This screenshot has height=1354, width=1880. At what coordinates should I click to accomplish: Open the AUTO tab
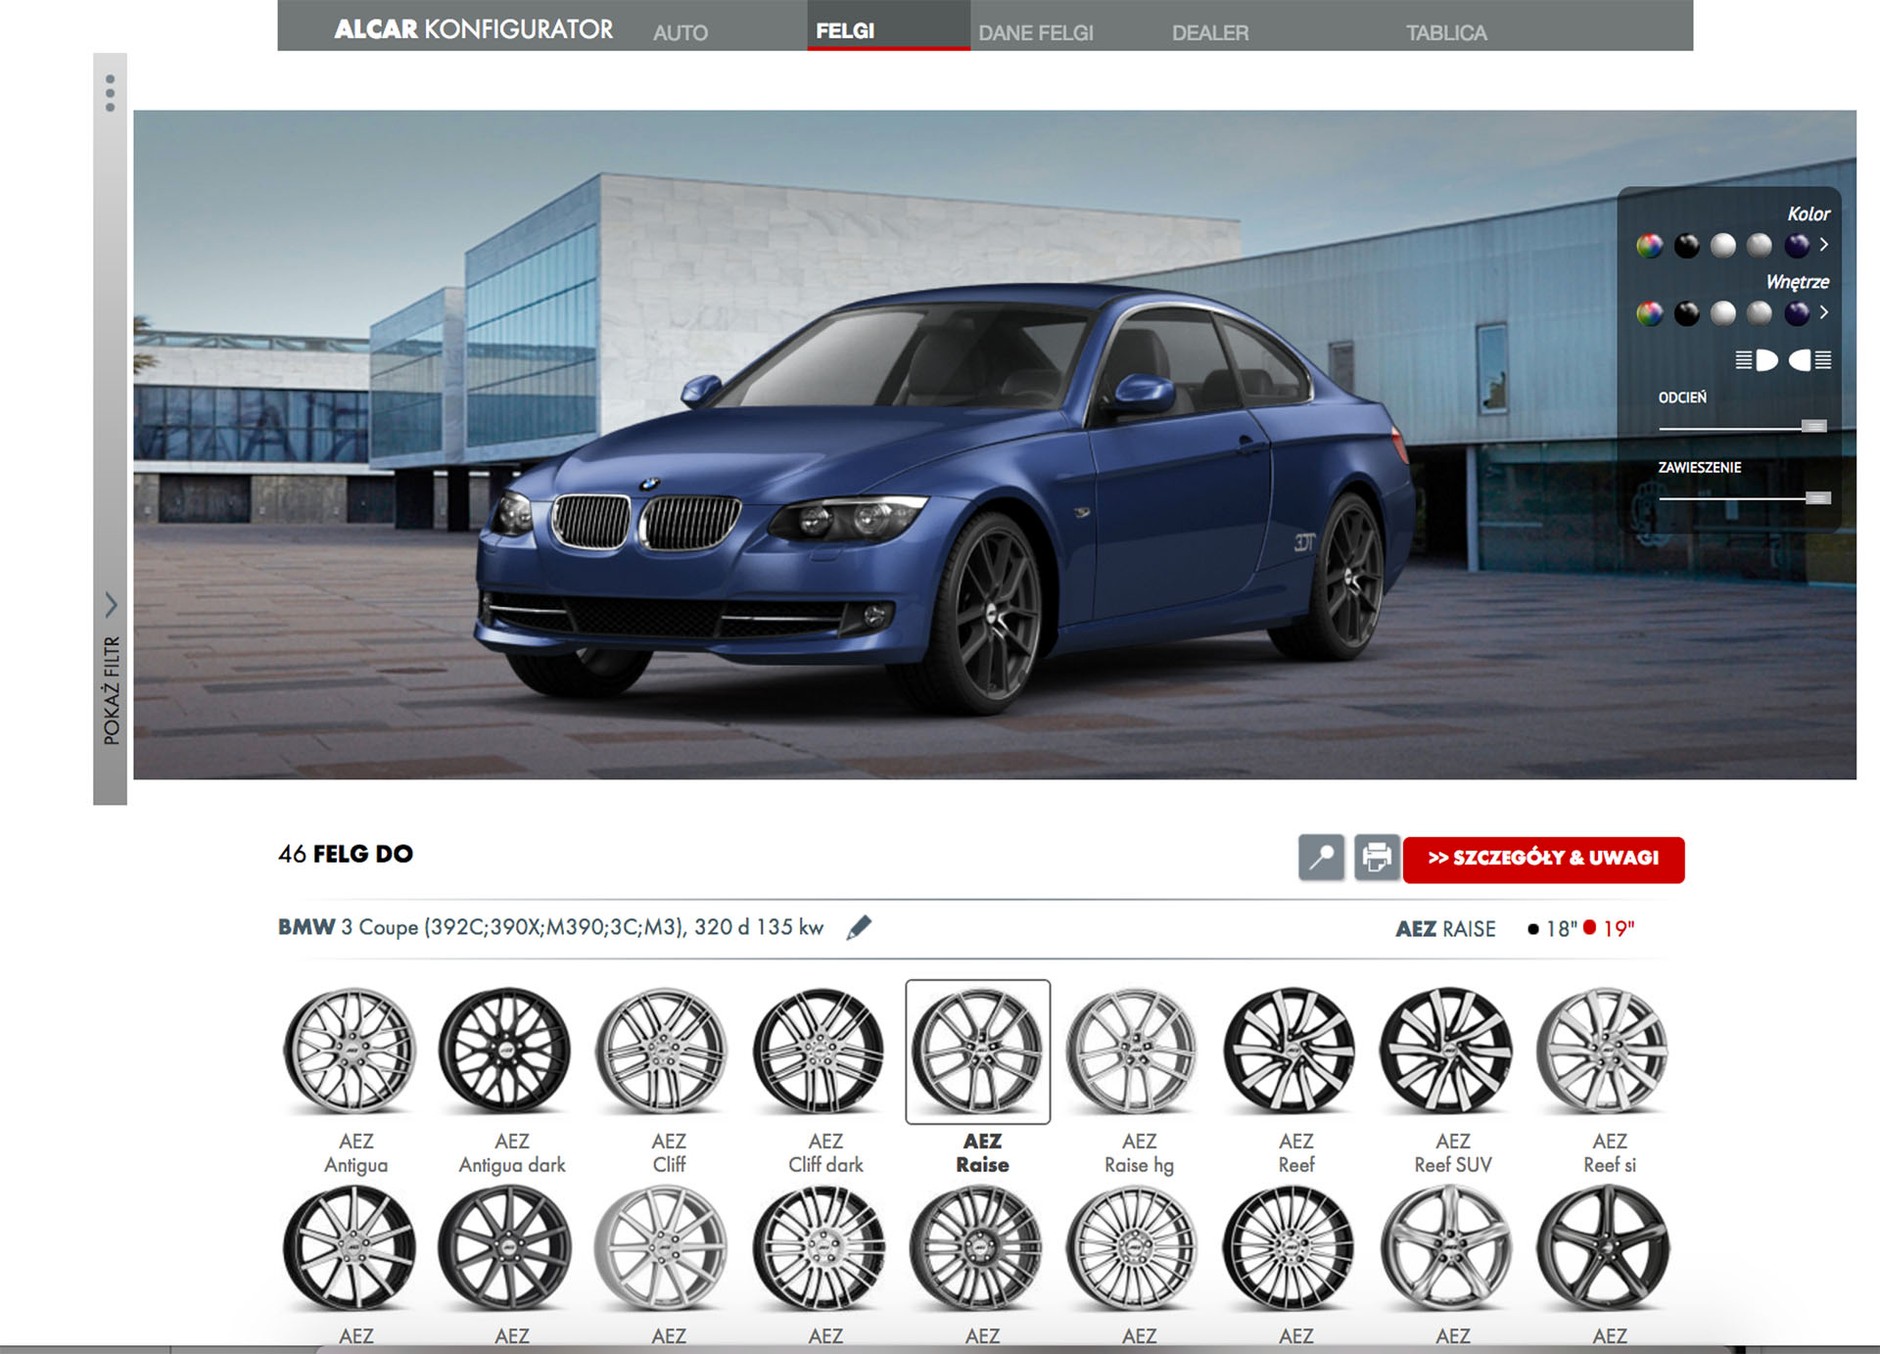[x=681, y=32]
